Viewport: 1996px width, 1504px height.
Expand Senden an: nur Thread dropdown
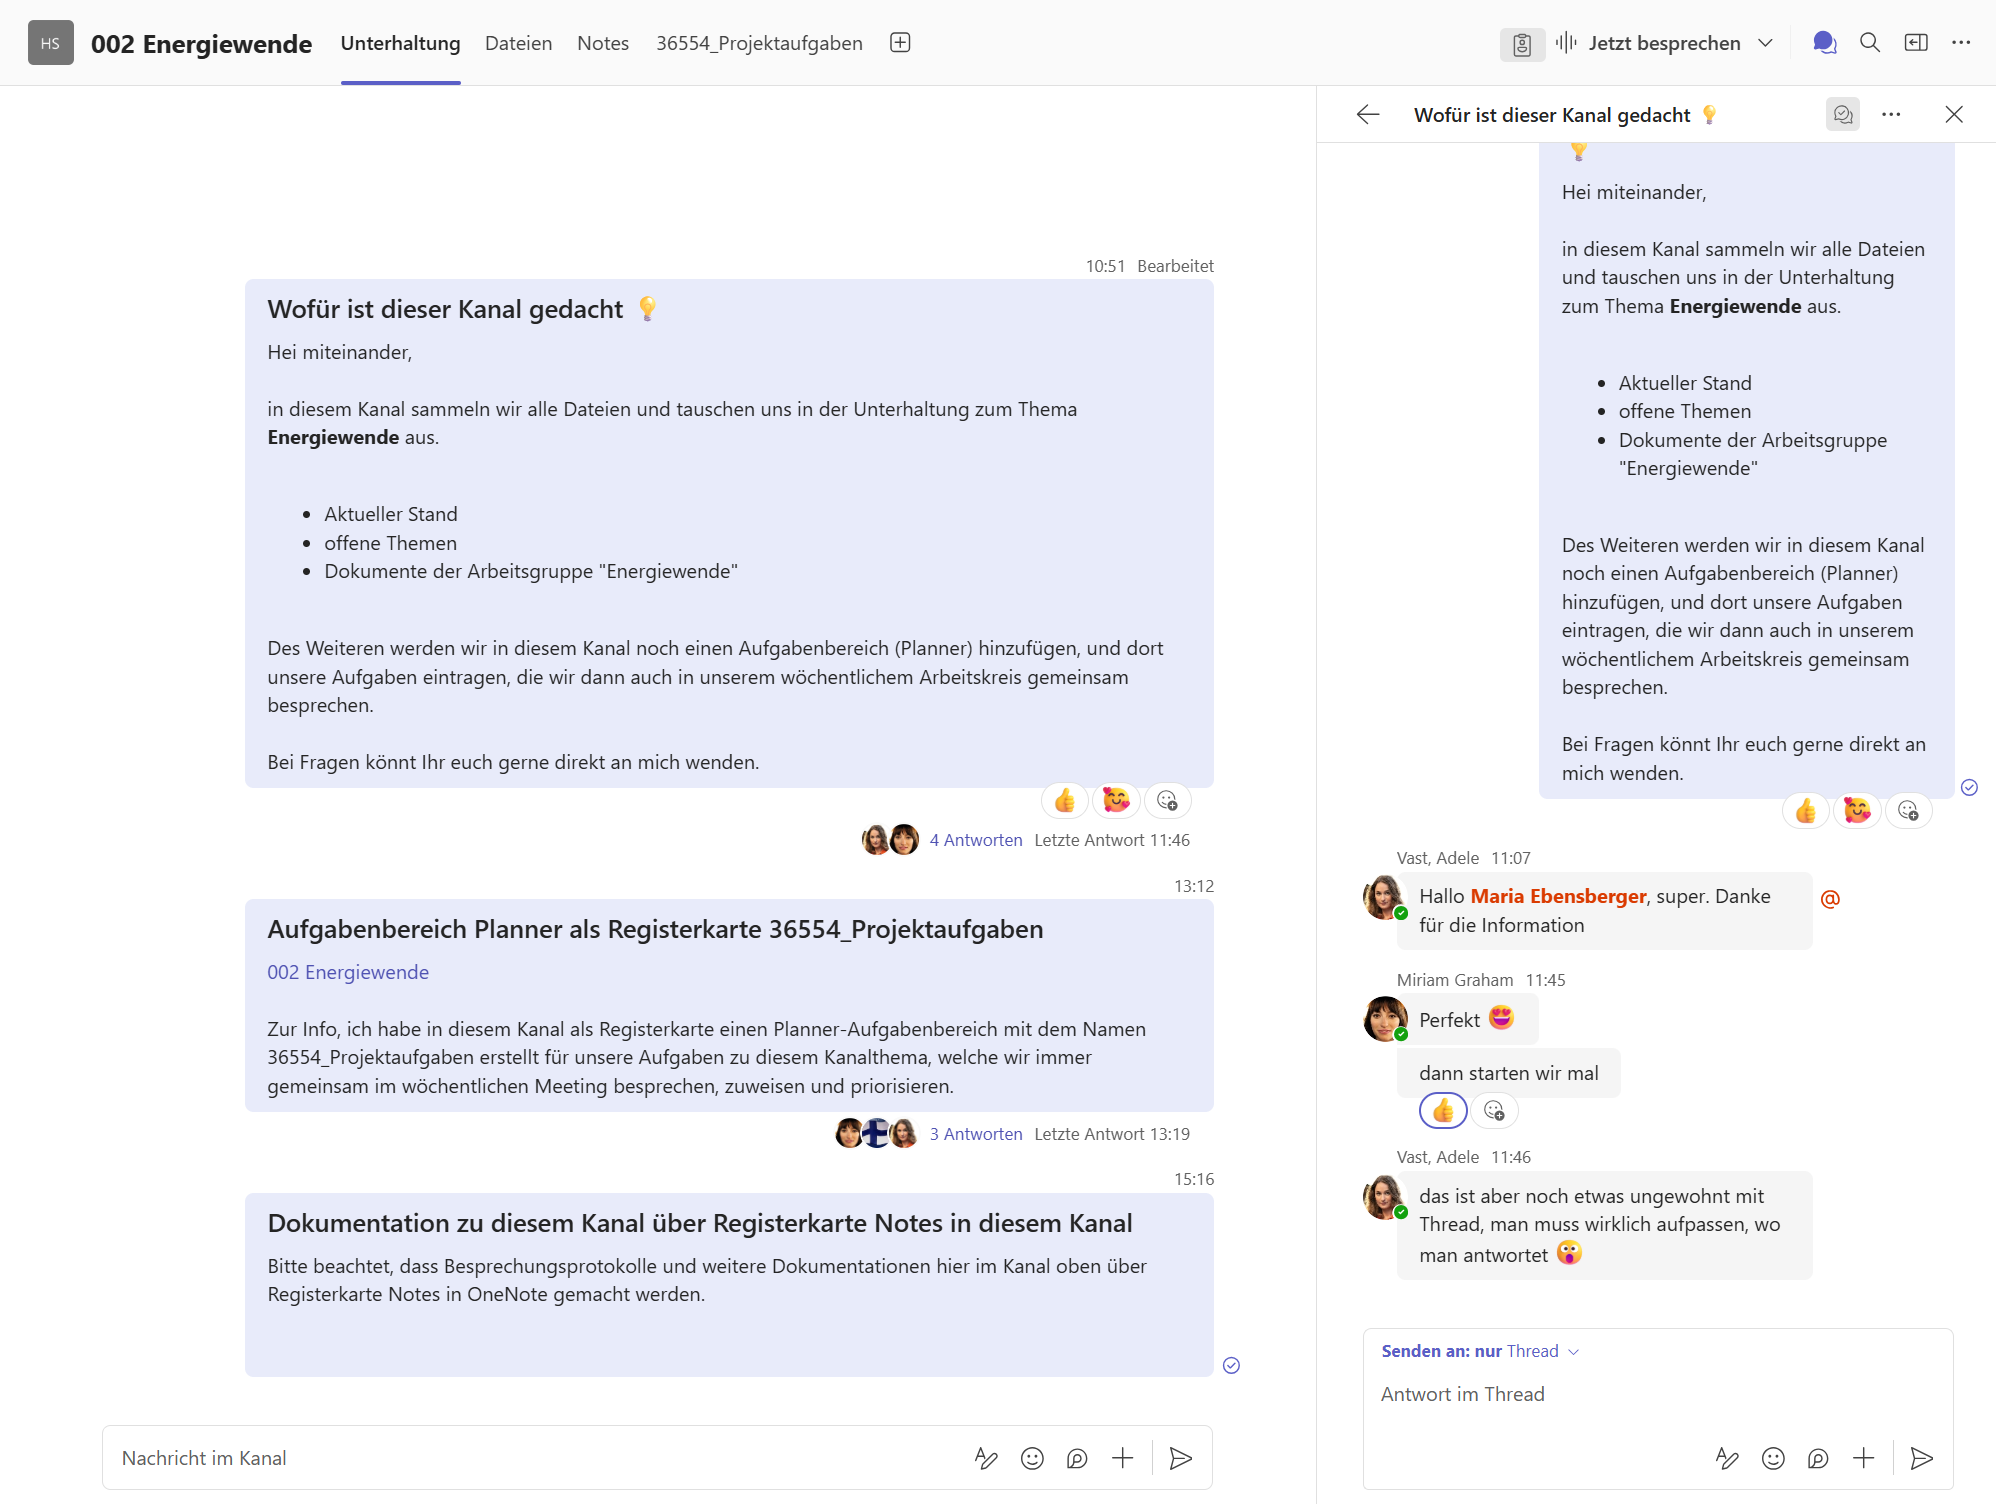[x=1480, y=1351]
